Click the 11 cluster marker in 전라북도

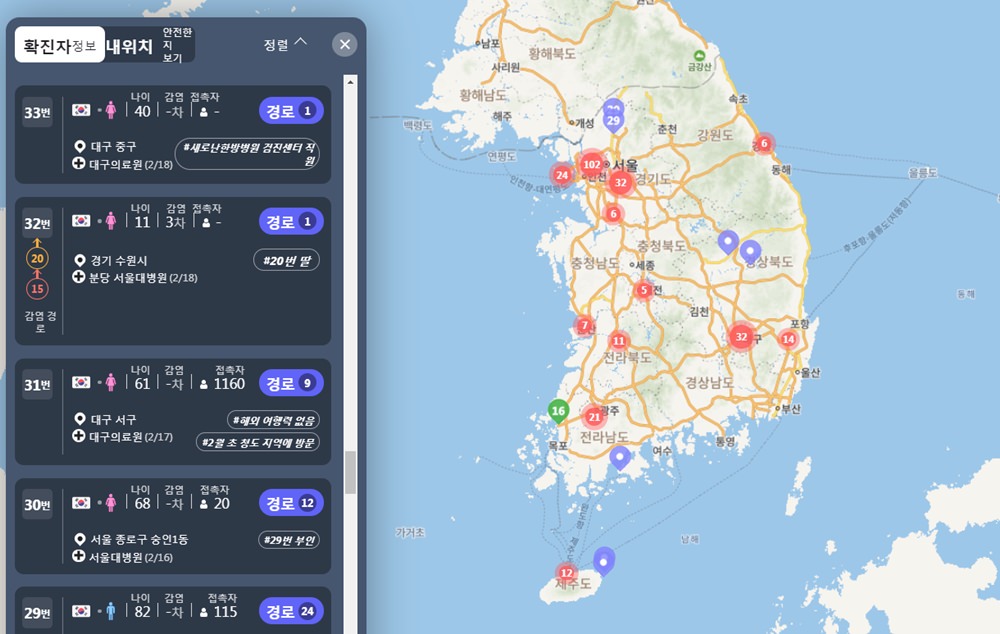click(x=619, y=341)
